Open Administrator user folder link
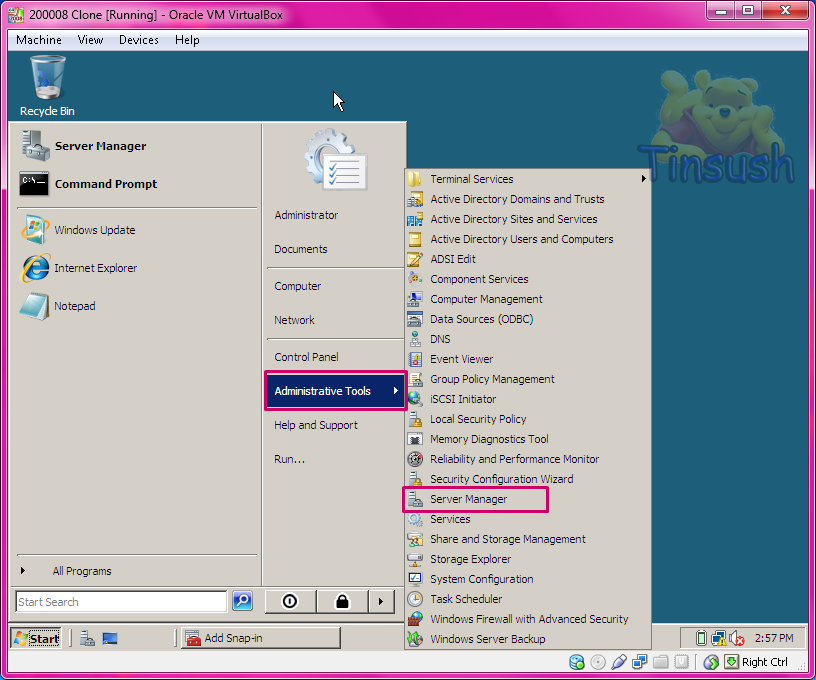816x680 pixels. pyautogui.click(x=306, y=215)
